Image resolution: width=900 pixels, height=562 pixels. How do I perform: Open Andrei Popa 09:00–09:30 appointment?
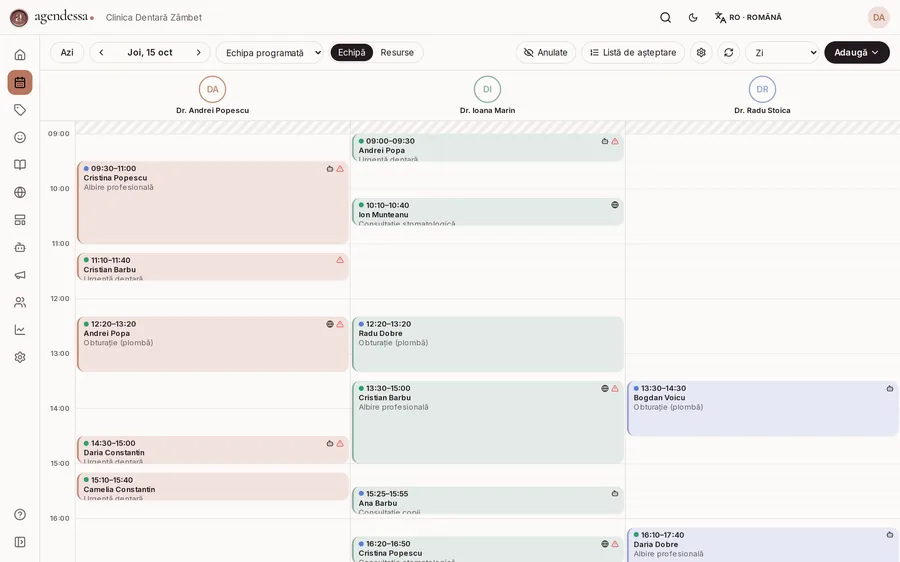(488, 148)
